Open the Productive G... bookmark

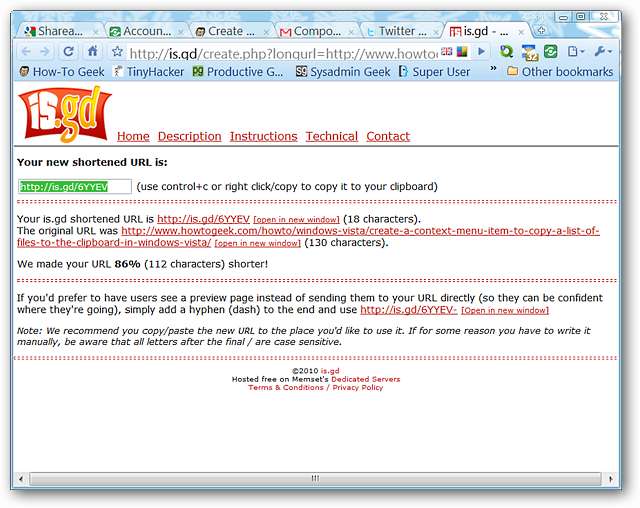238,72
